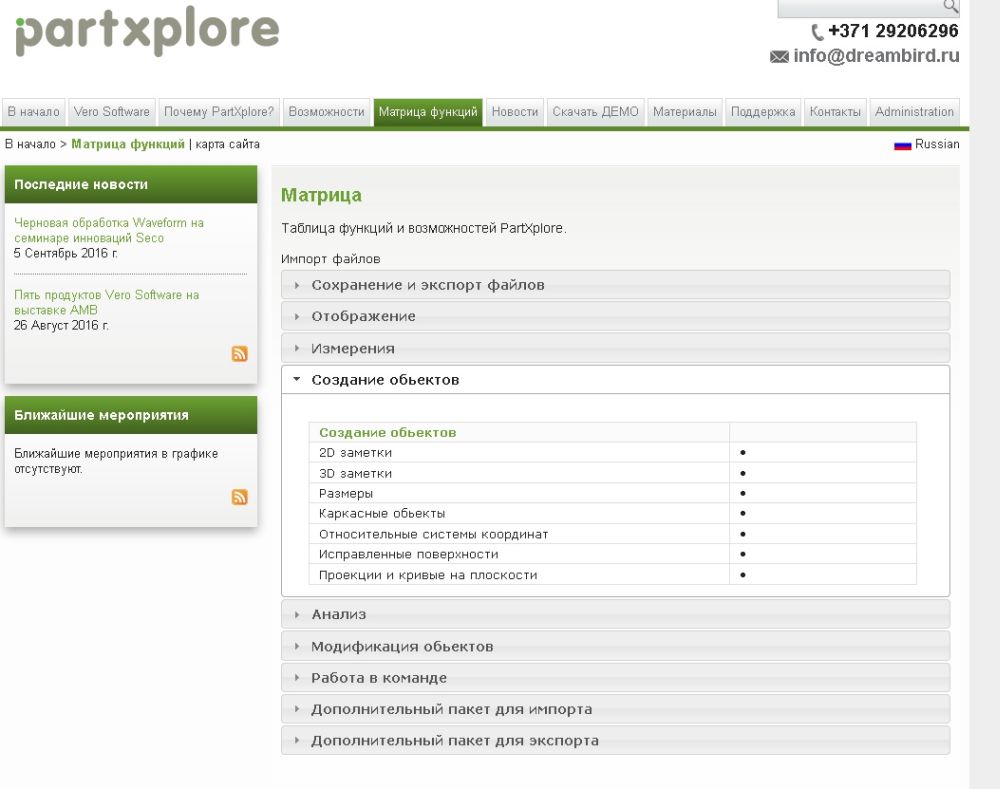1000x789 pixels.
Task: Switch language via Russian link
Action: click(937, 144)
